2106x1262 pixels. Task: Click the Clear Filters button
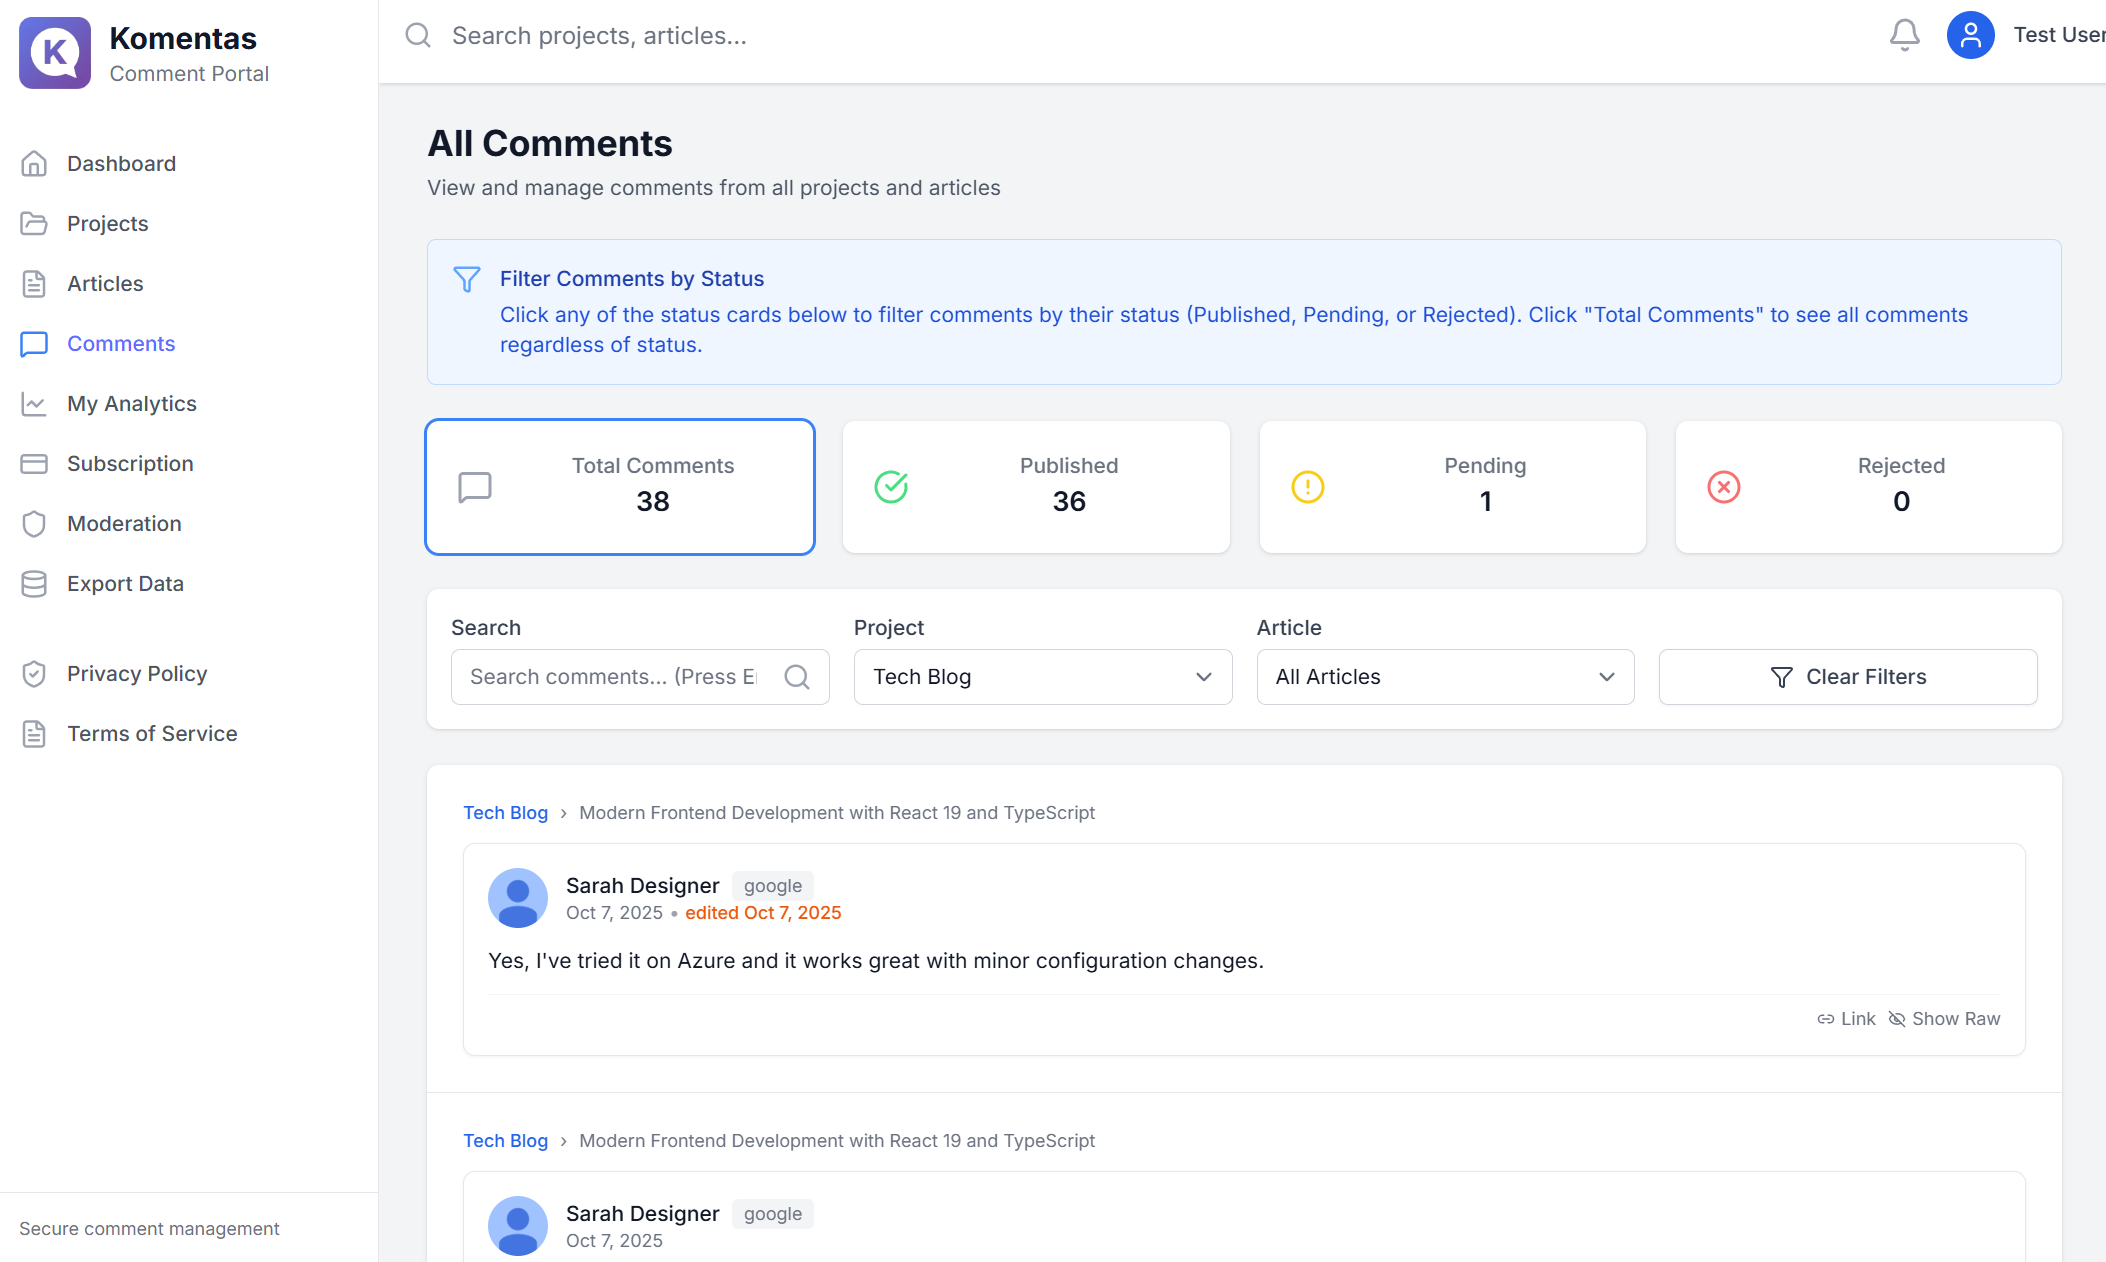point(1847,677)
